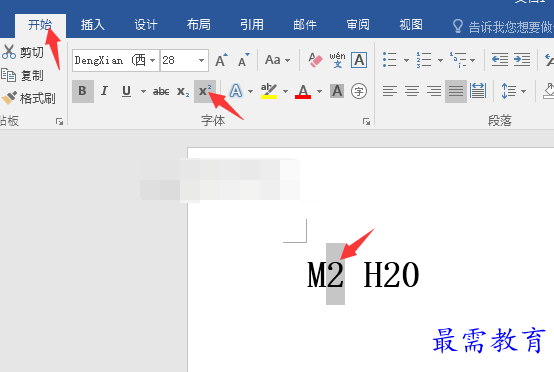Click the text H2O in document
The image size is (554, 372).
click(x=391, y=275)
